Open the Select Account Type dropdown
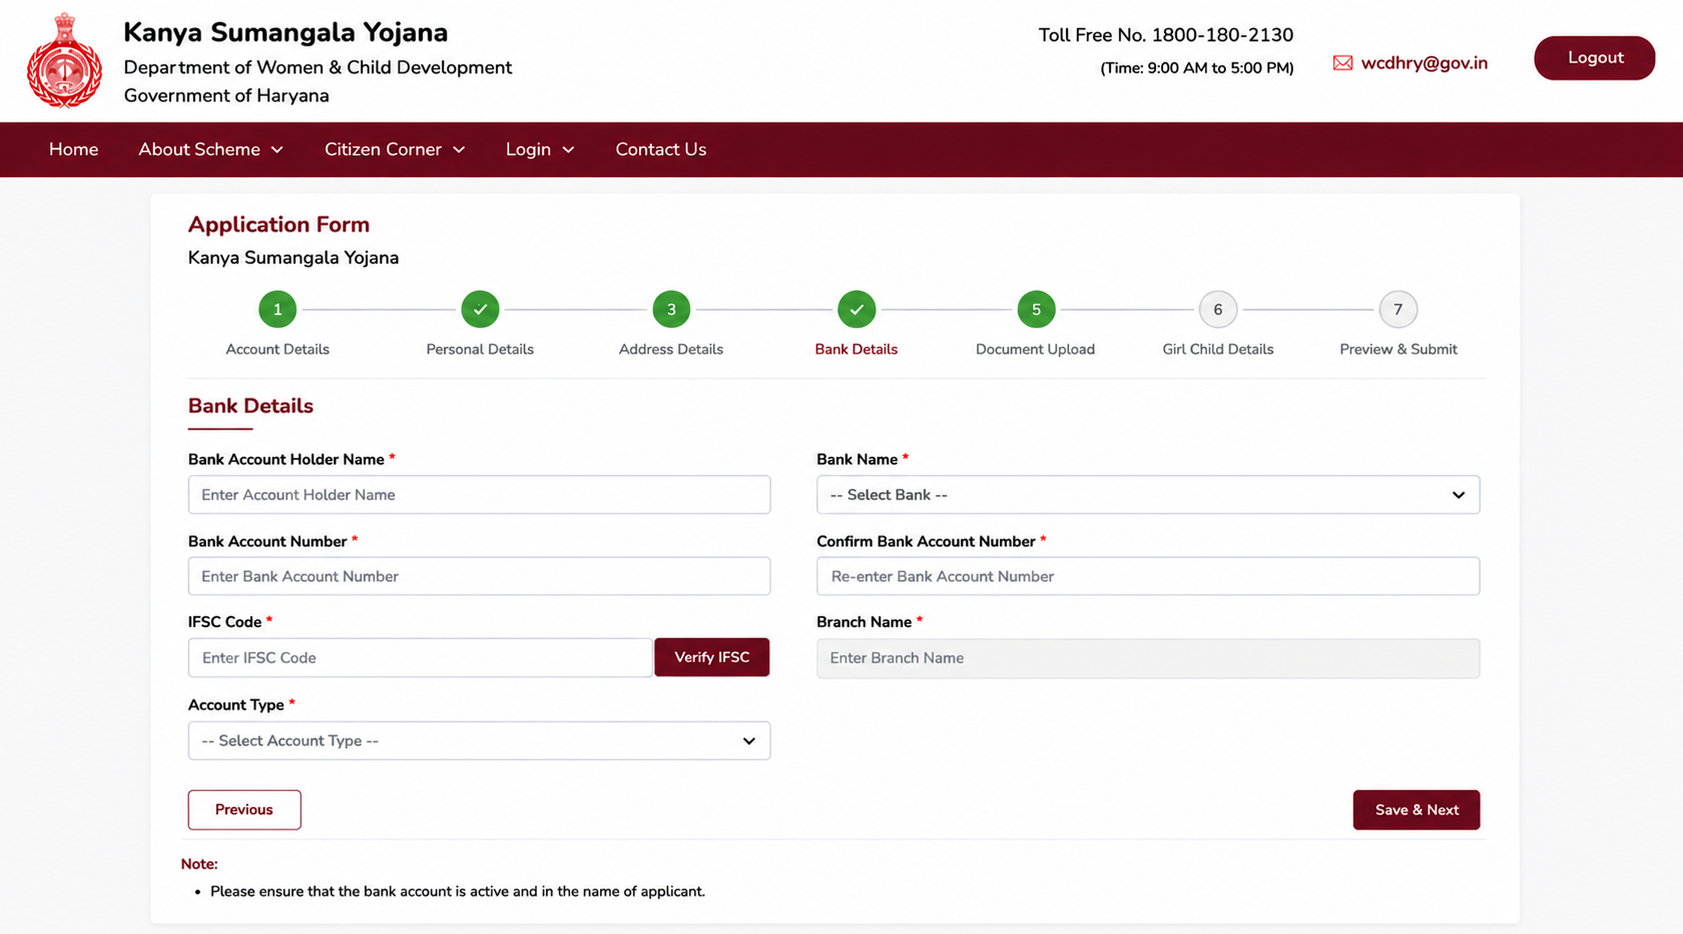 click(x=479, y=741)
